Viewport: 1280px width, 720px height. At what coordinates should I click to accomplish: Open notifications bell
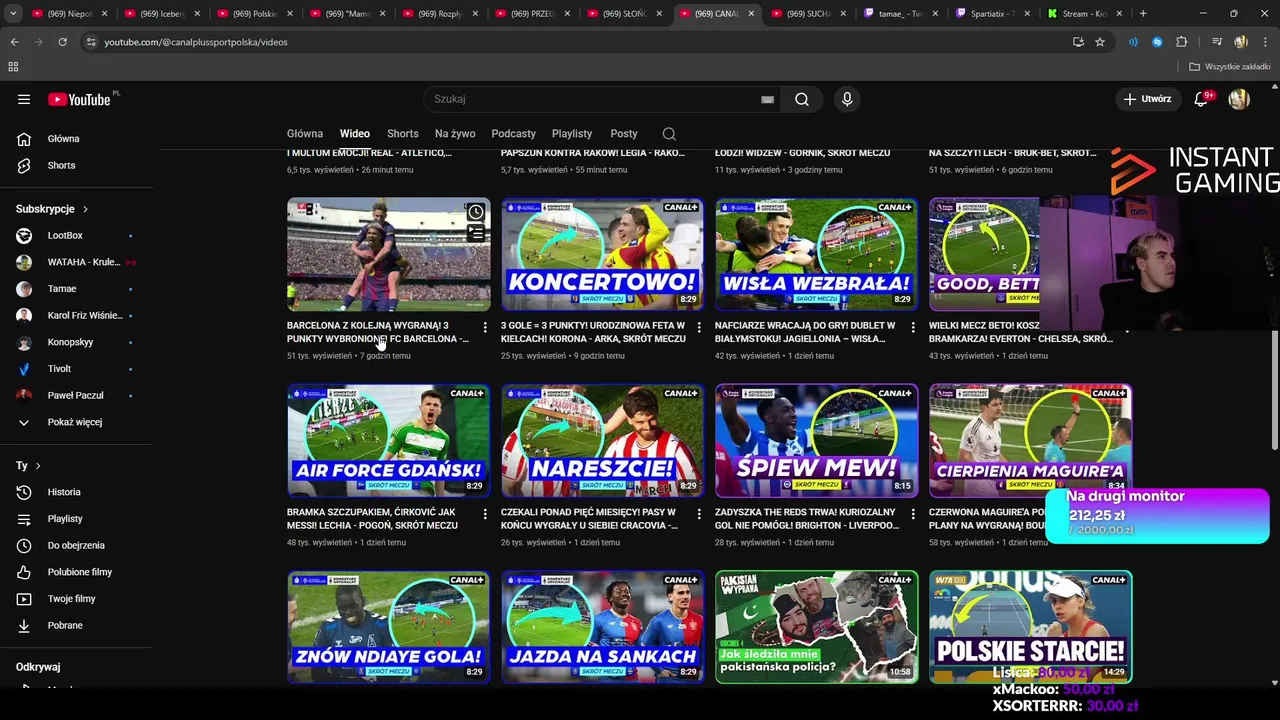point(1202,99)
